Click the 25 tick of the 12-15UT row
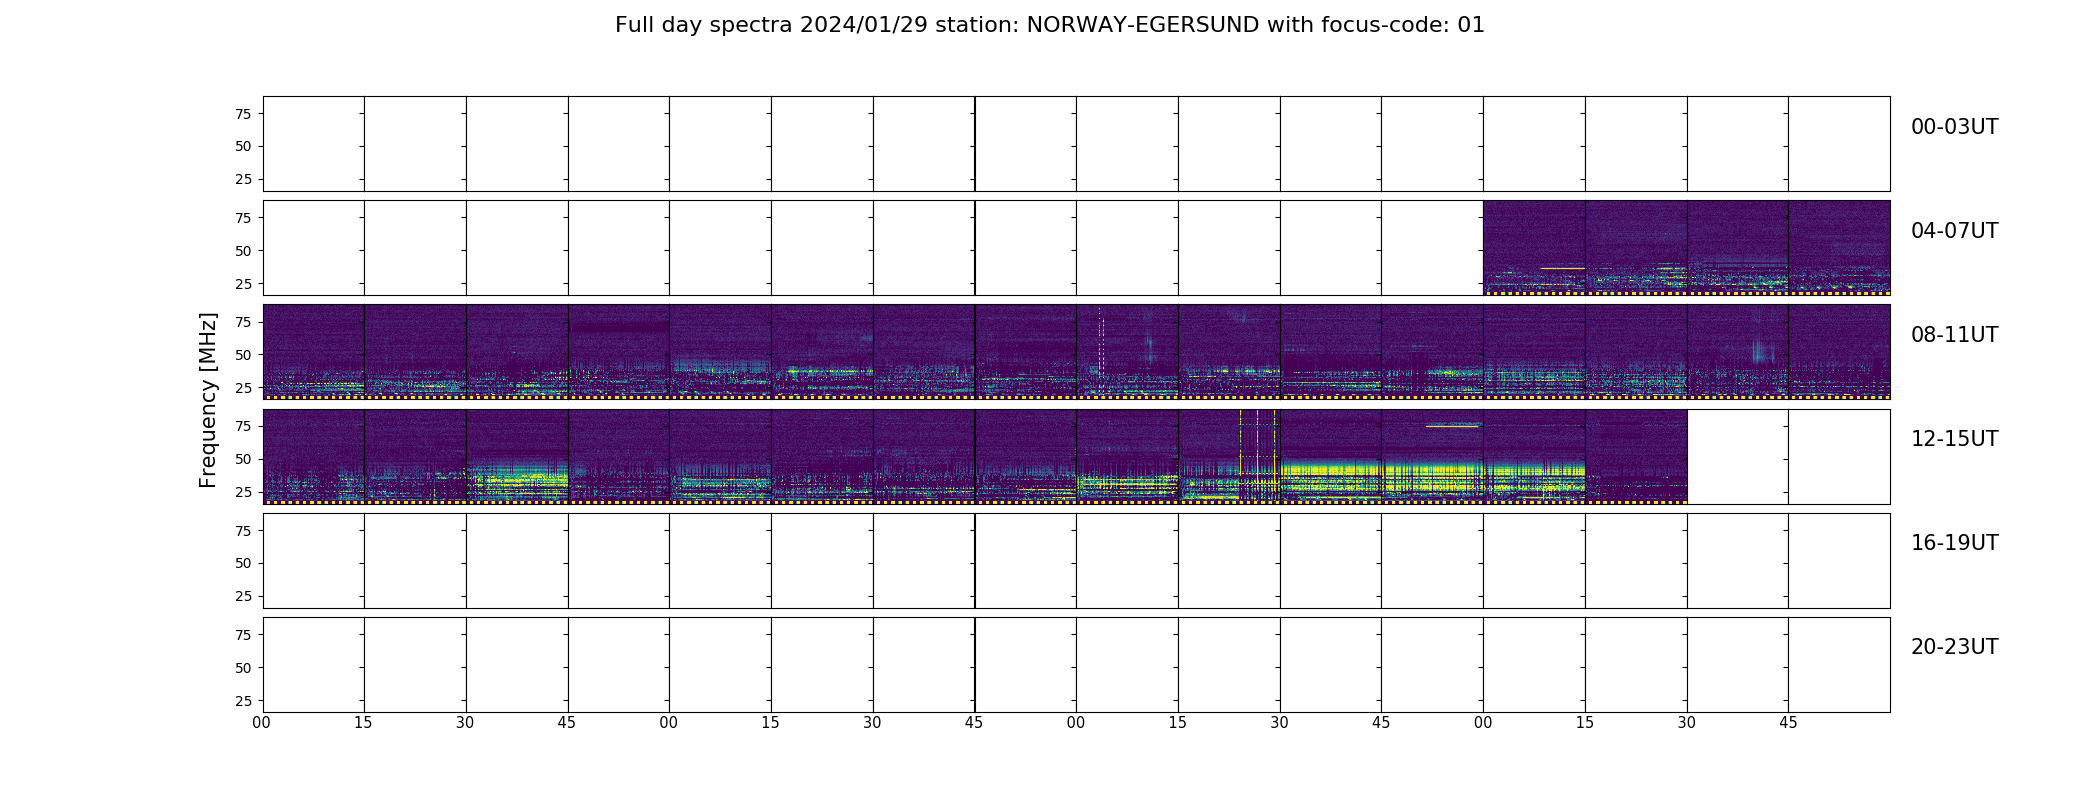2100x800 pixels. [x=243, y=492]
